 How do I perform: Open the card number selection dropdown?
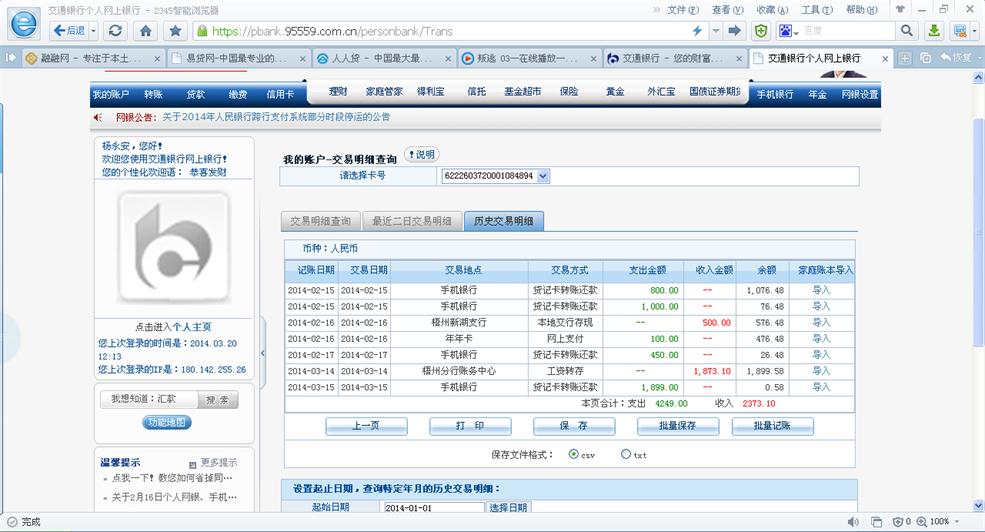(543, 176)
